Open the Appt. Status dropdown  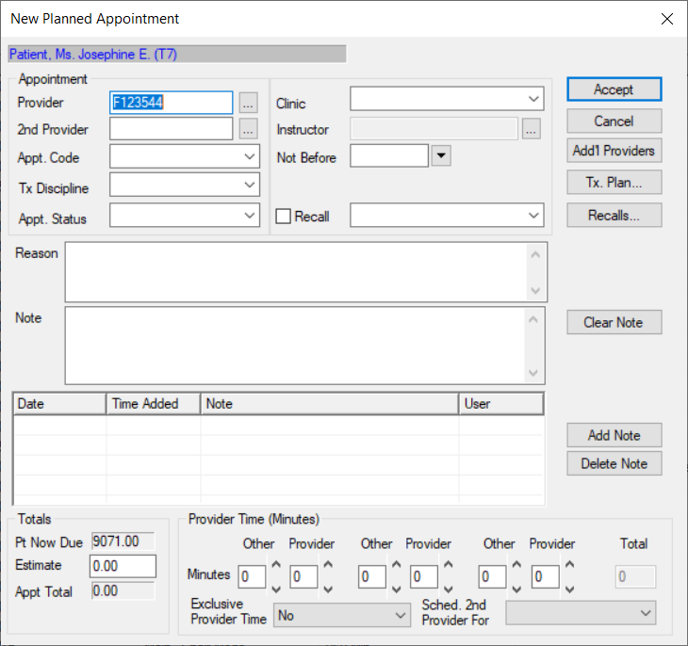coord(249,215)
